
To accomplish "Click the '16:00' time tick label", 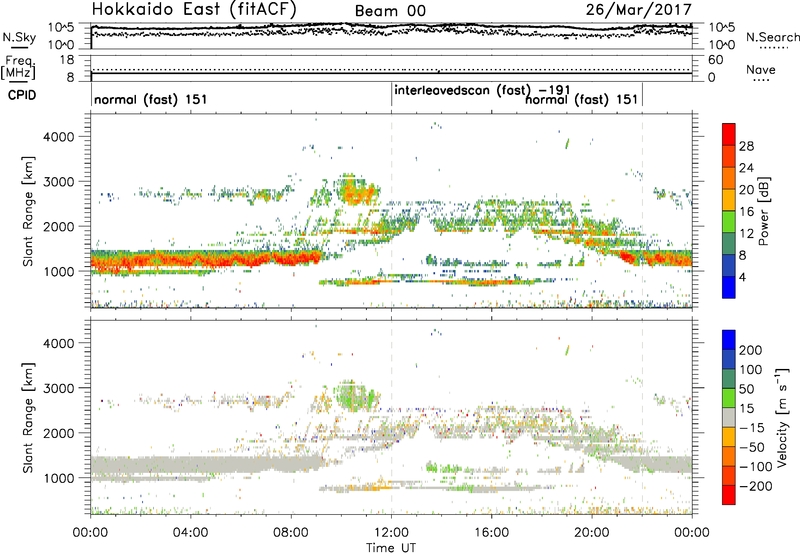I will 491,533.
